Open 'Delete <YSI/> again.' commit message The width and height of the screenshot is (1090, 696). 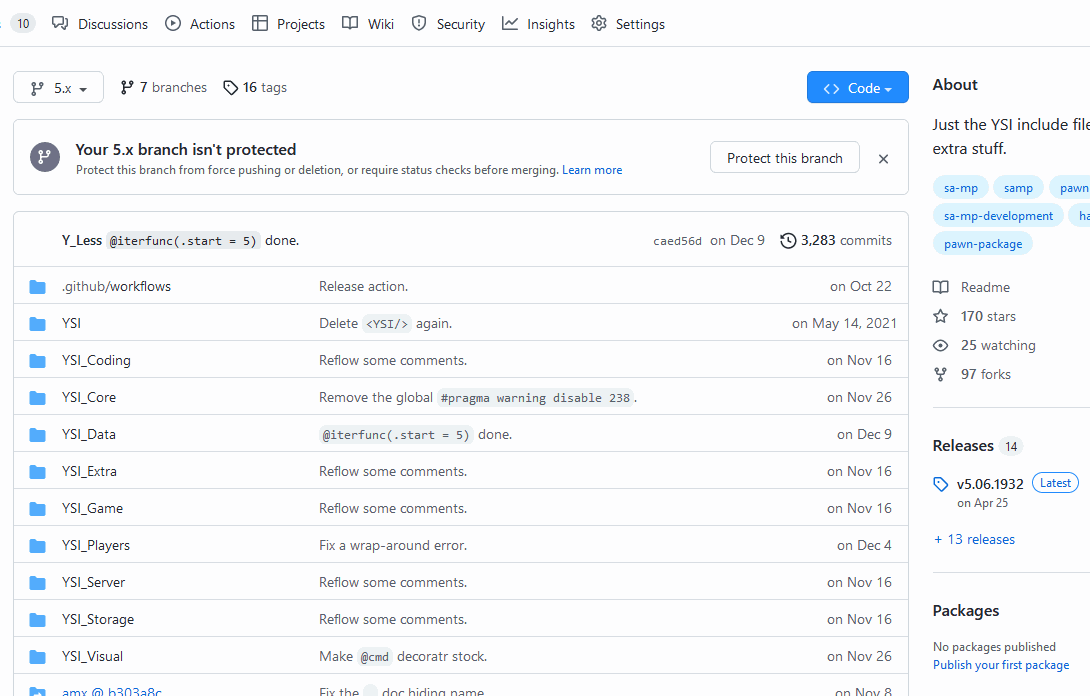[x=385, y=323]
